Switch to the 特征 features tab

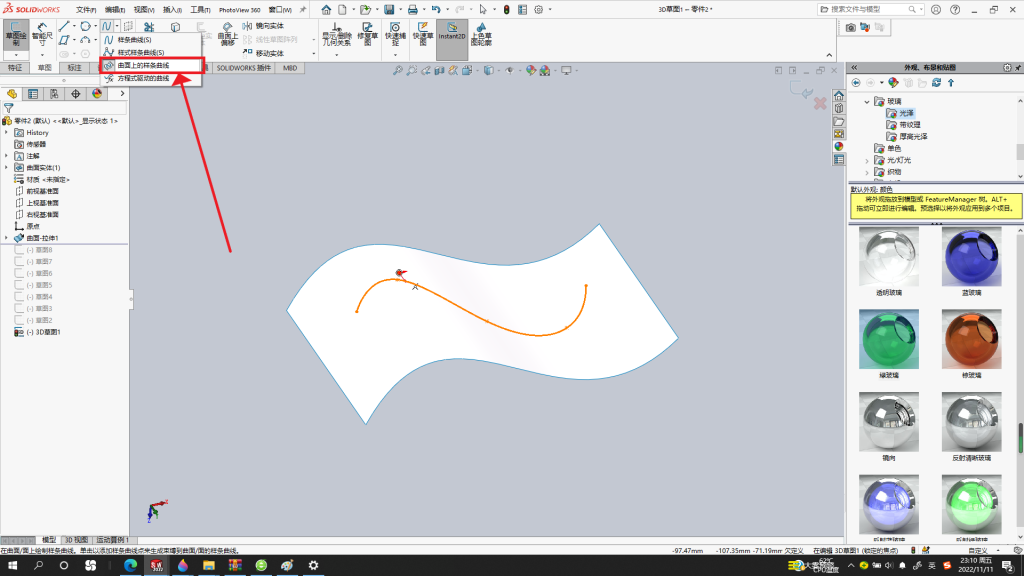(x=14, y=68)
